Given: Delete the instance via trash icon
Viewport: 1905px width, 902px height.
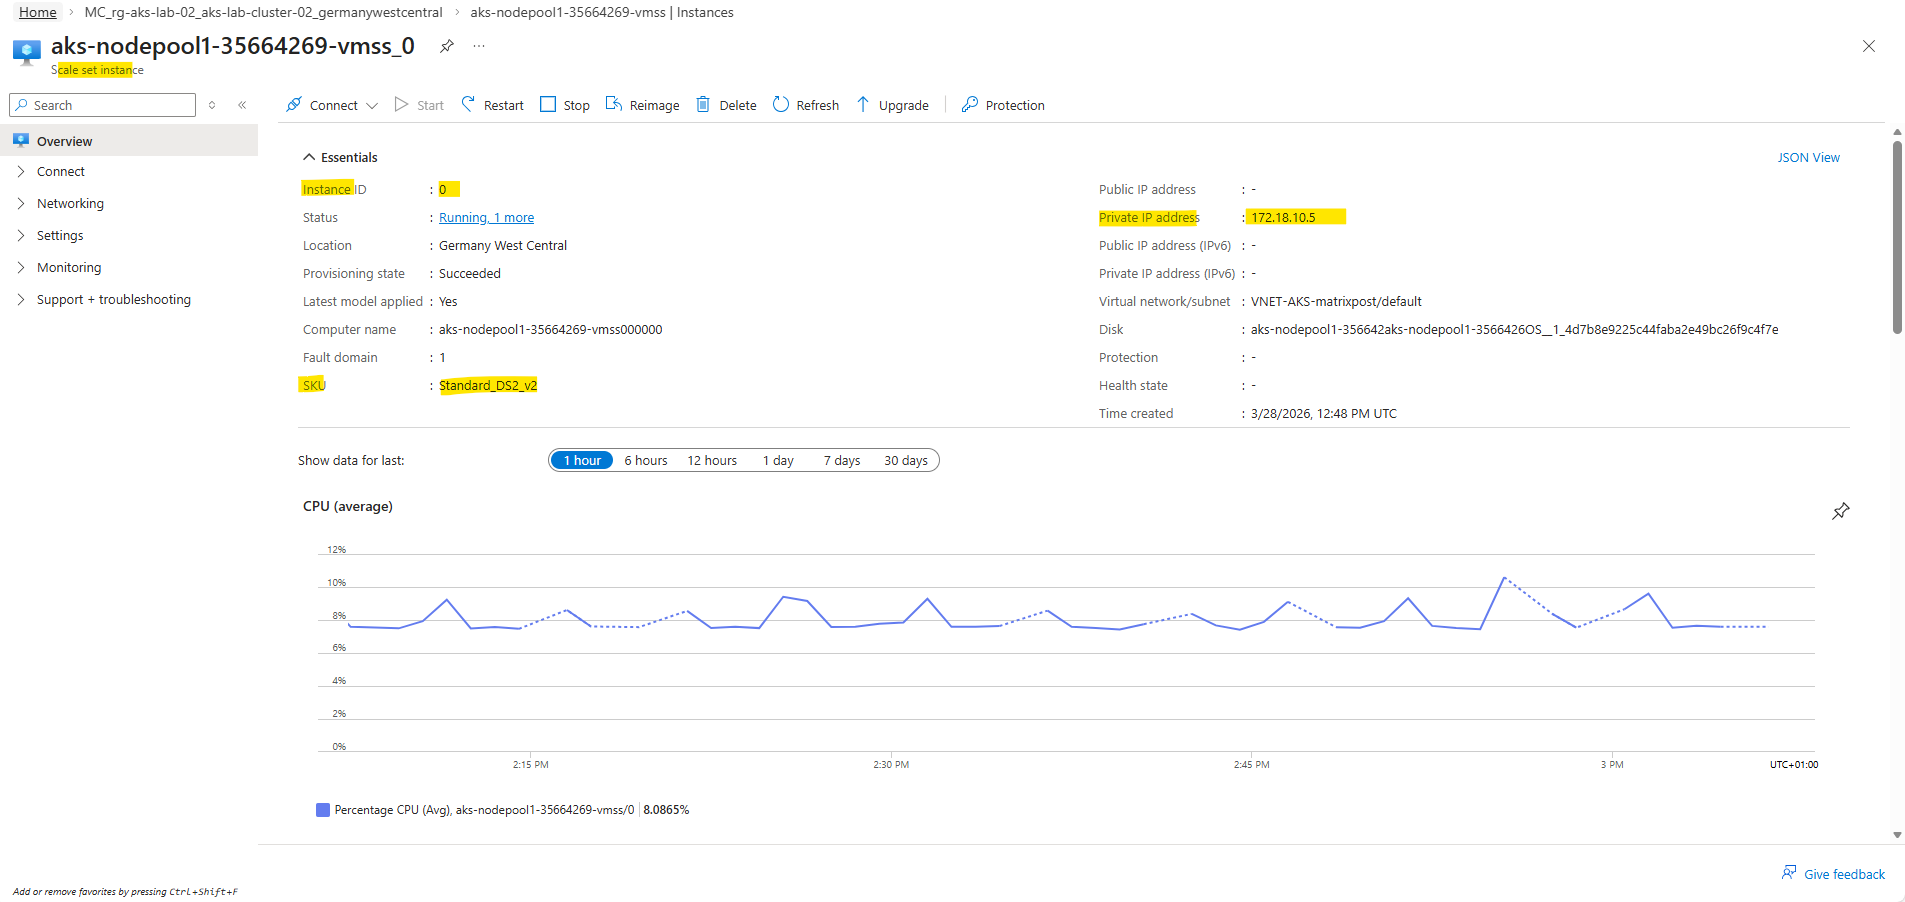Looking at the screenshot, I should click(x=704, y=105).
